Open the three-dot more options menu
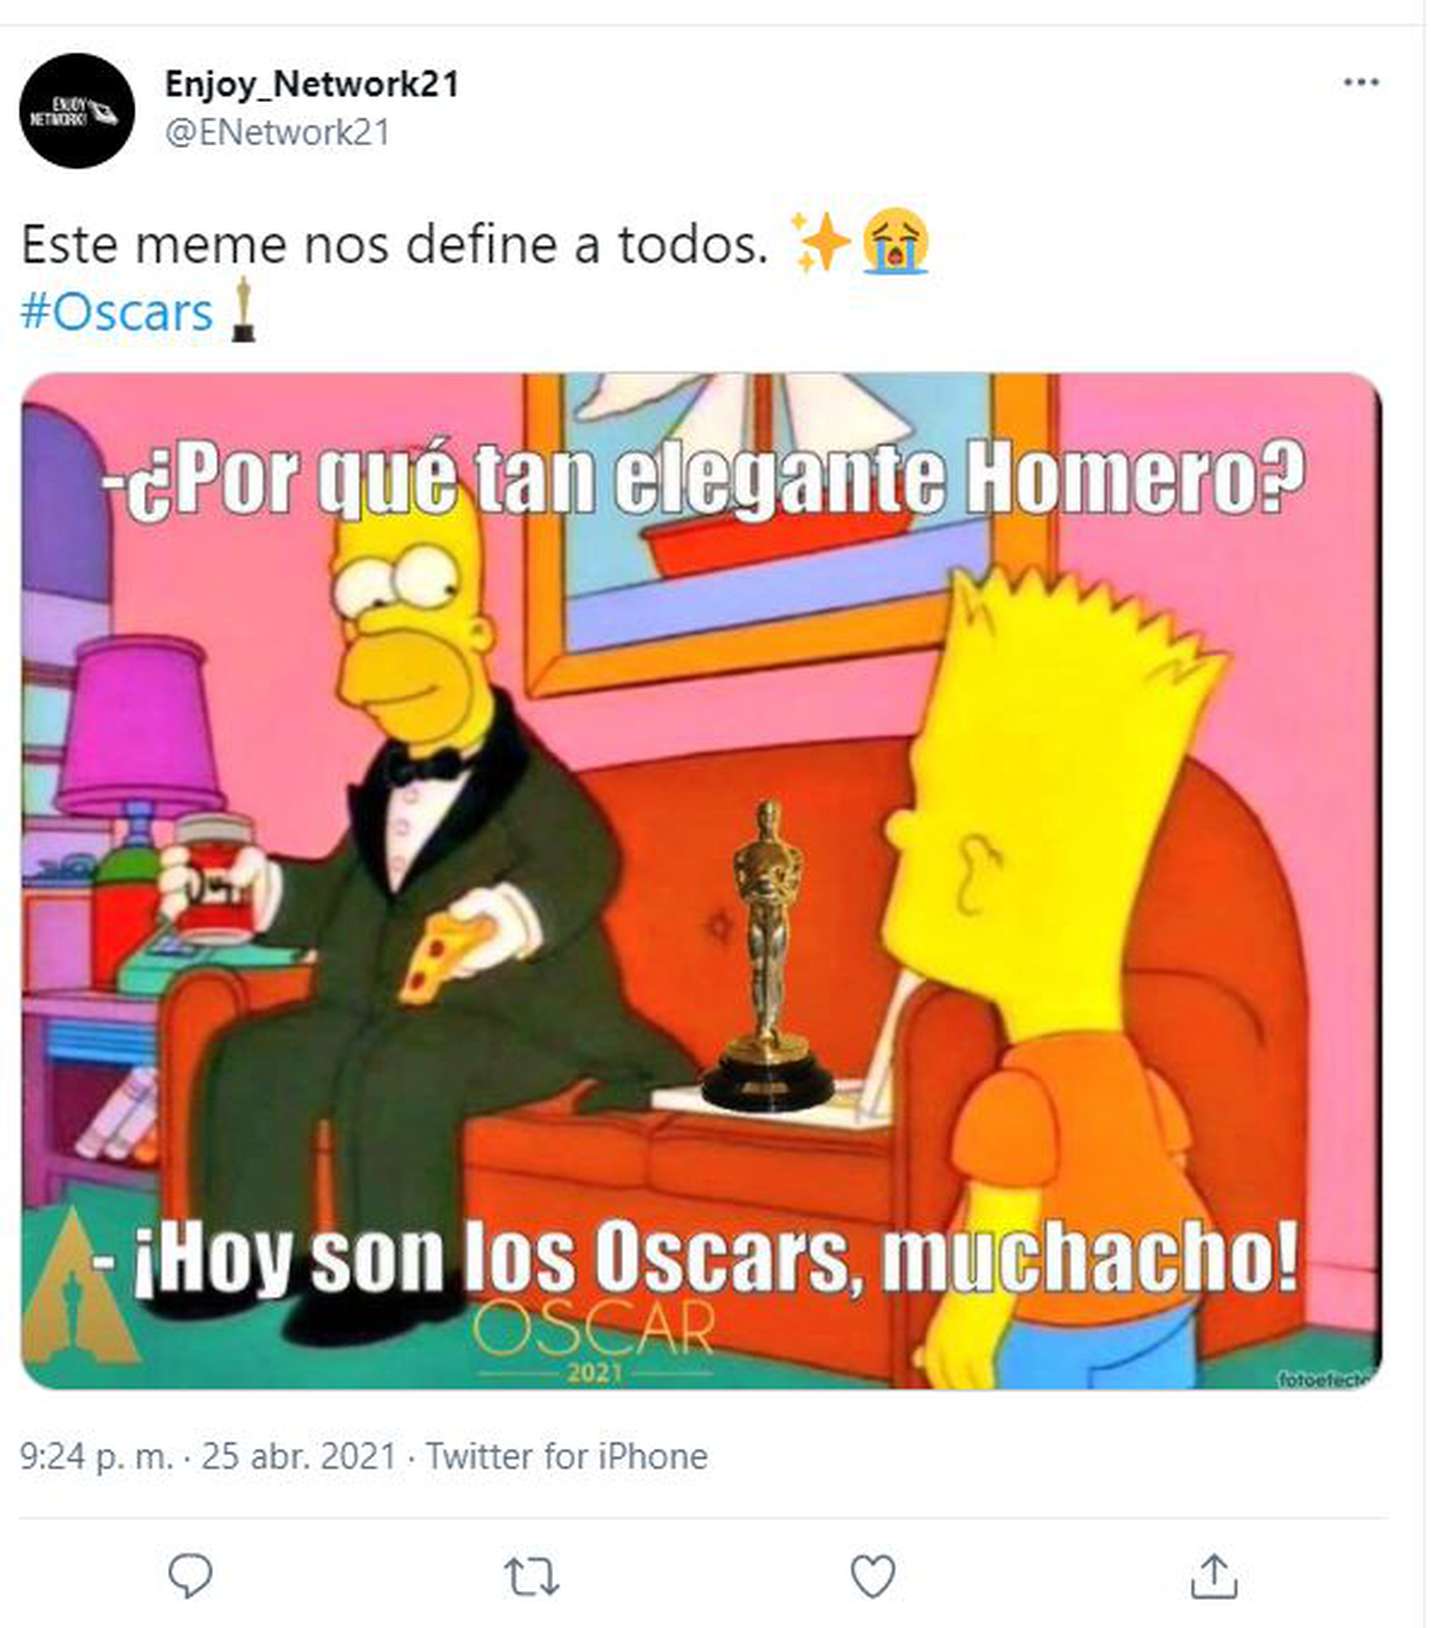 pyautogui.click(x=1361, y=82)
